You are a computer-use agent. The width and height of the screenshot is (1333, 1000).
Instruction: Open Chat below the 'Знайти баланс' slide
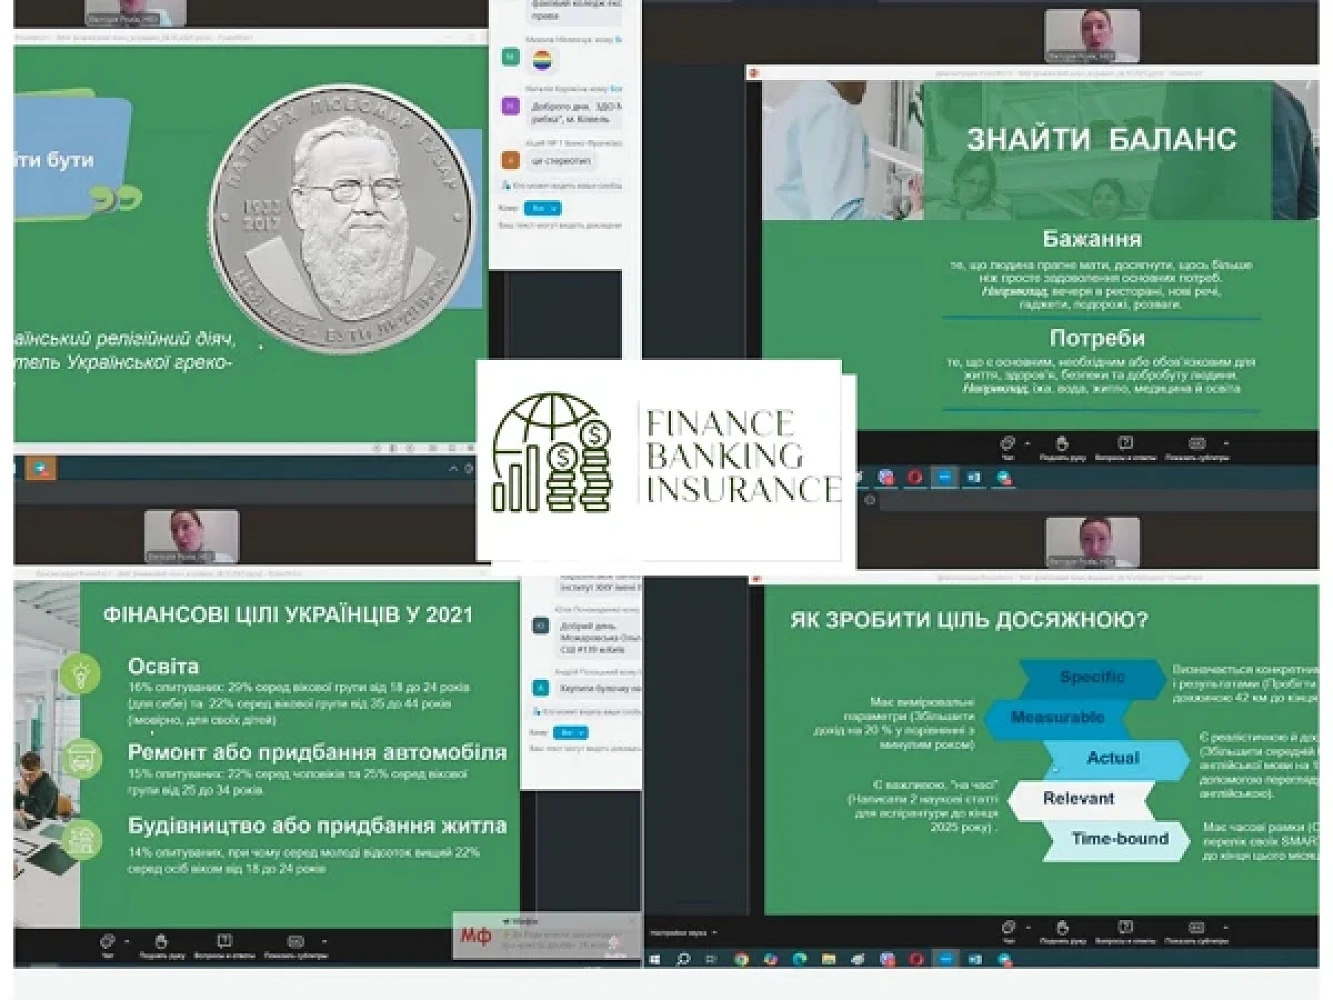point(1007,445)
